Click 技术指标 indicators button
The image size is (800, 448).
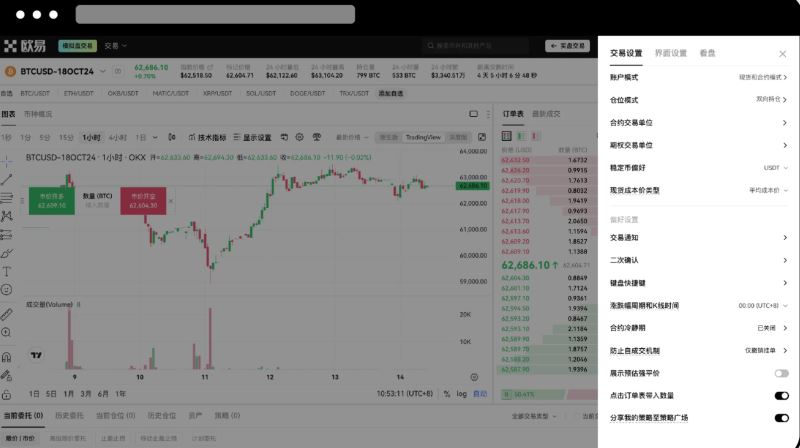click(x=207, y=137)
